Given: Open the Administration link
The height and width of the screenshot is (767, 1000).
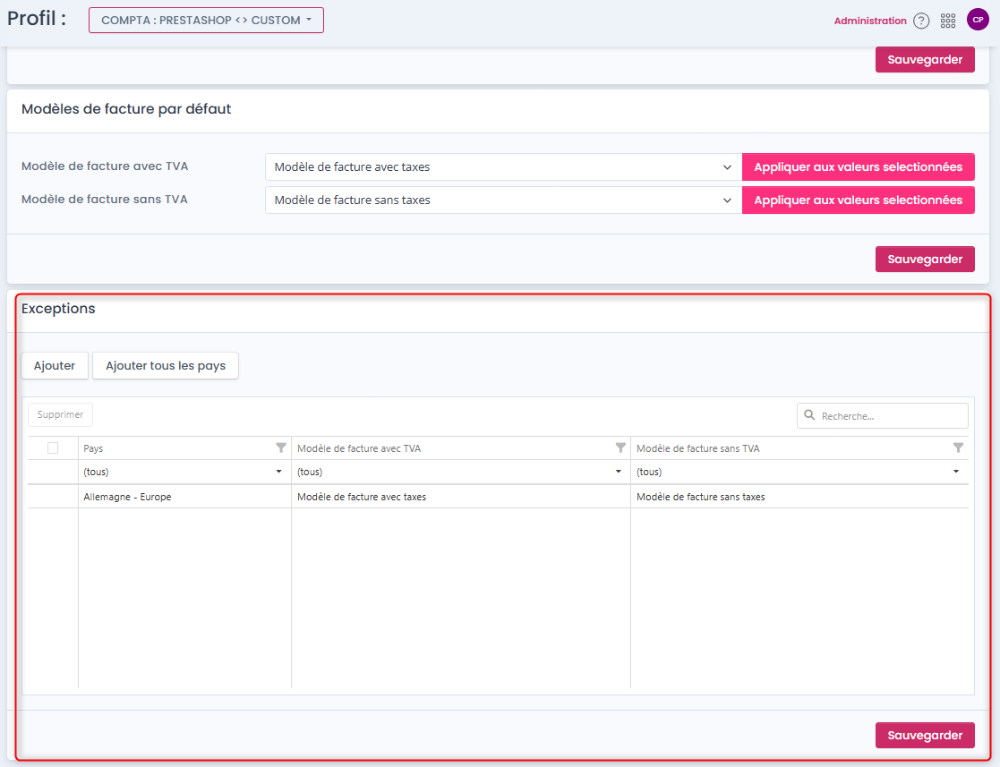Looking at the screenshot, I should pyautogui.click(x=870, y=21).
